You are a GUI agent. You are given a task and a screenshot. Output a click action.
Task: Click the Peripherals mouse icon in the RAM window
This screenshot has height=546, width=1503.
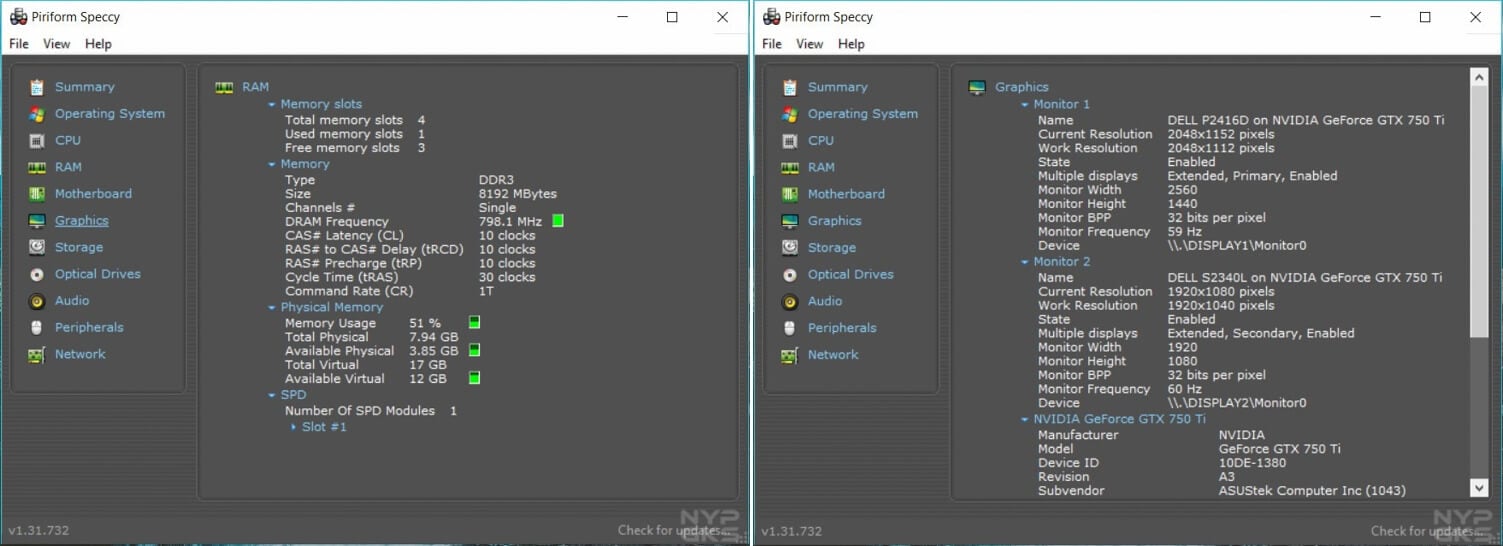37,328
